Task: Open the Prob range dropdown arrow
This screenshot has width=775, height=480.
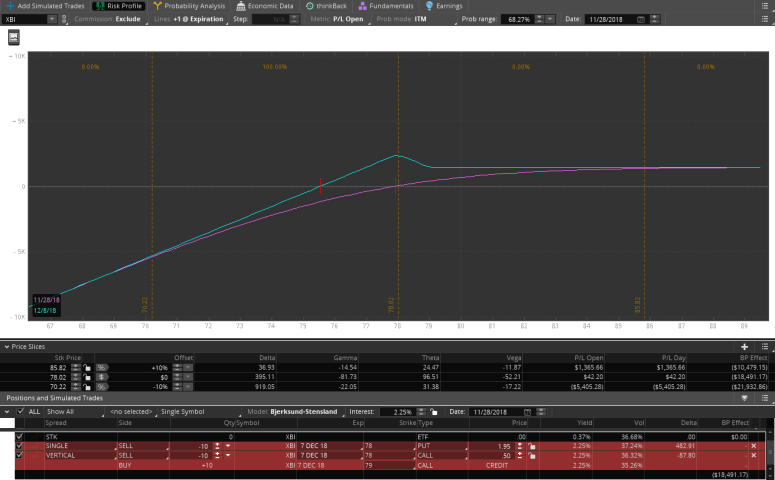Action: tap(550, 19)
